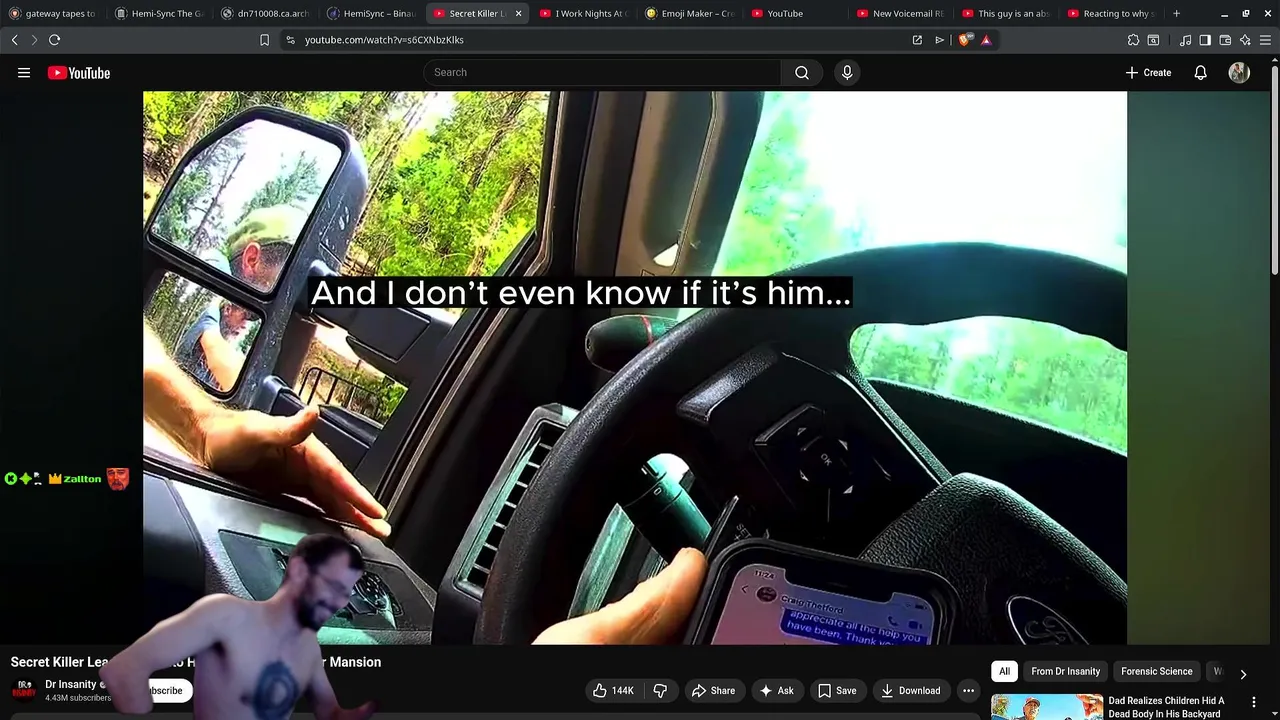This screenshot has width=1280, height=720.
Task: Show next filter chips with arrow
Action: point(1243,674)
